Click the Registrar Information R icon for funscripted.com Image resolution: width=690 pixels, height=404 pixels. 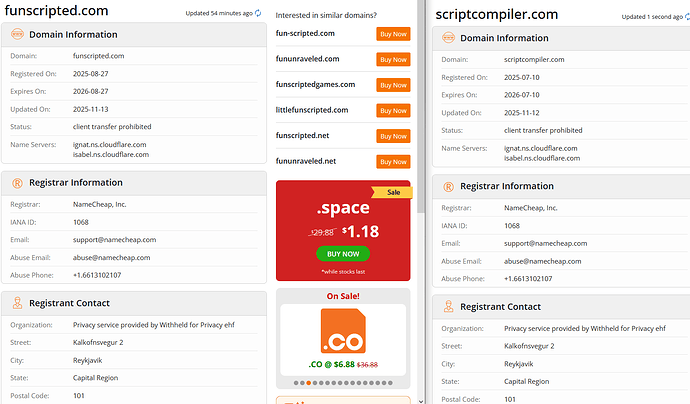[x=17, y=183]
